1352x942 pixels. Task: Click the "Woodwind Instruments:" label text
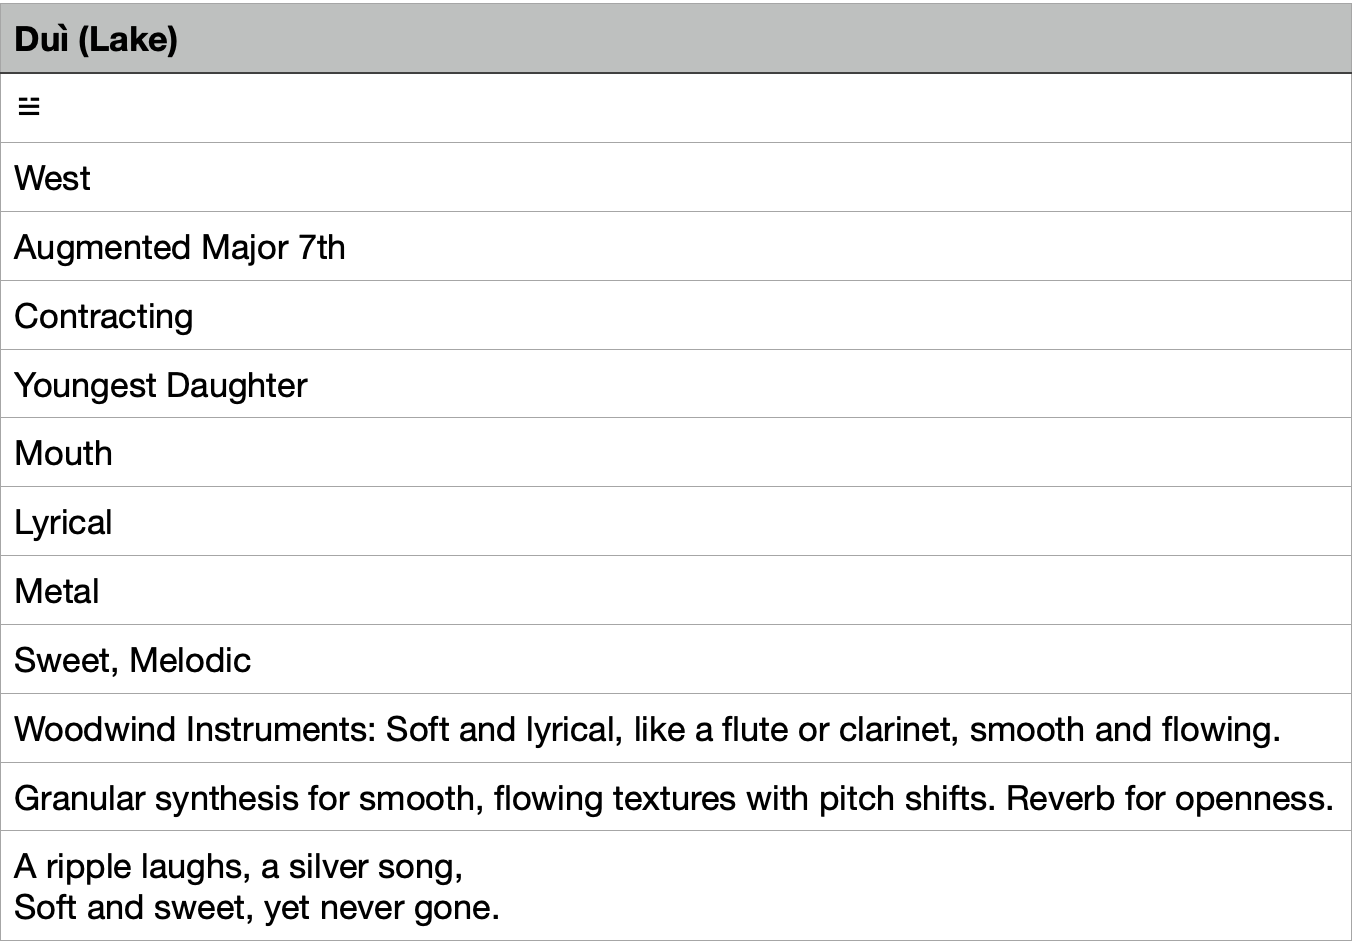195,729
